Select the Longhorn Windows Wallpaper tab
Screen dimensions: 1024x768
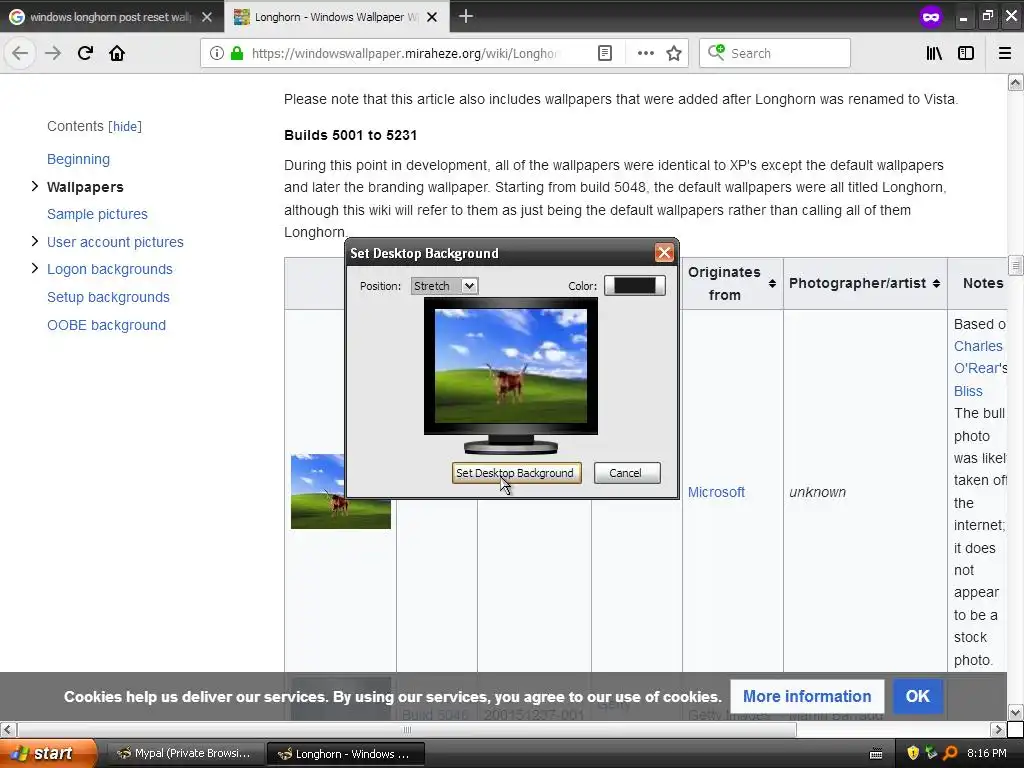pos(337,17)
